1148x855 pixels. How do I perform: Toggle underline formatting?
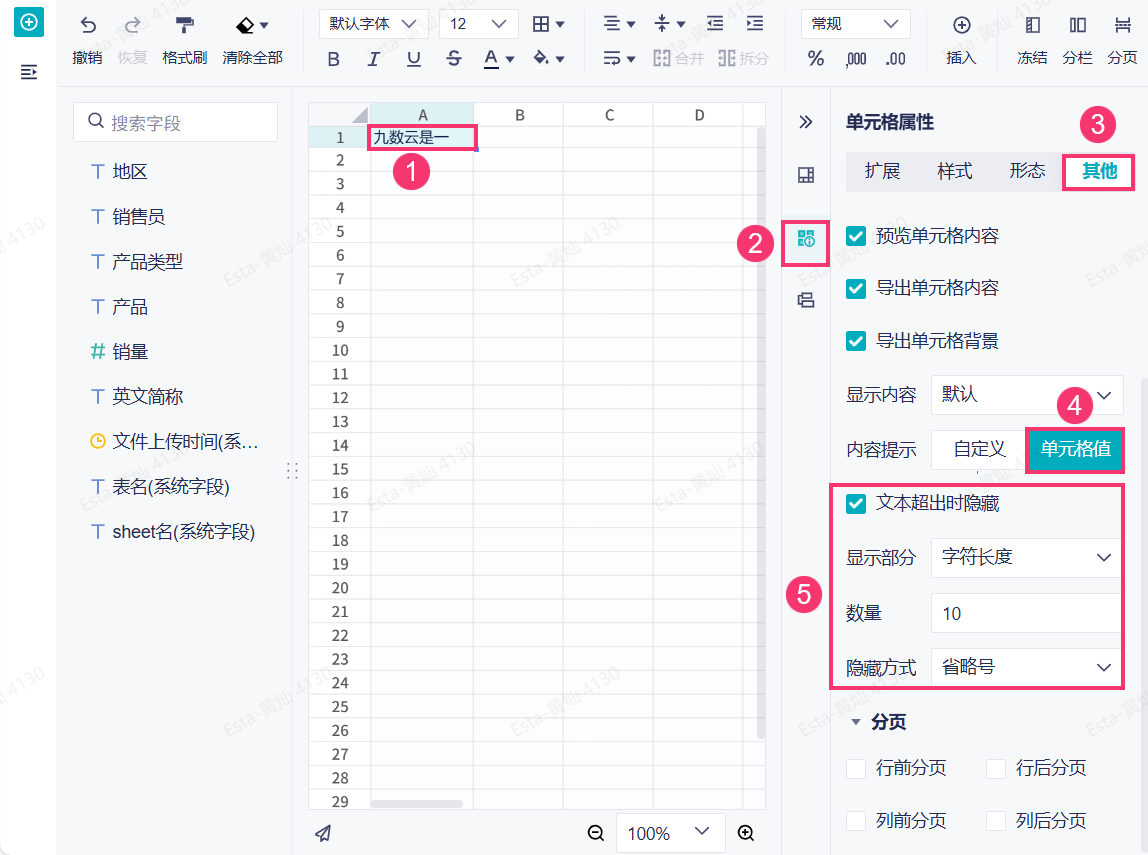click(414, 59)
